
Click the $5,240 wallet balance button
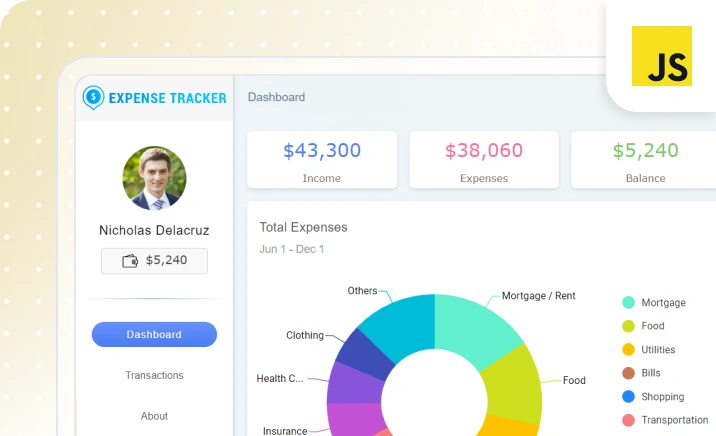tap(154, 261)
